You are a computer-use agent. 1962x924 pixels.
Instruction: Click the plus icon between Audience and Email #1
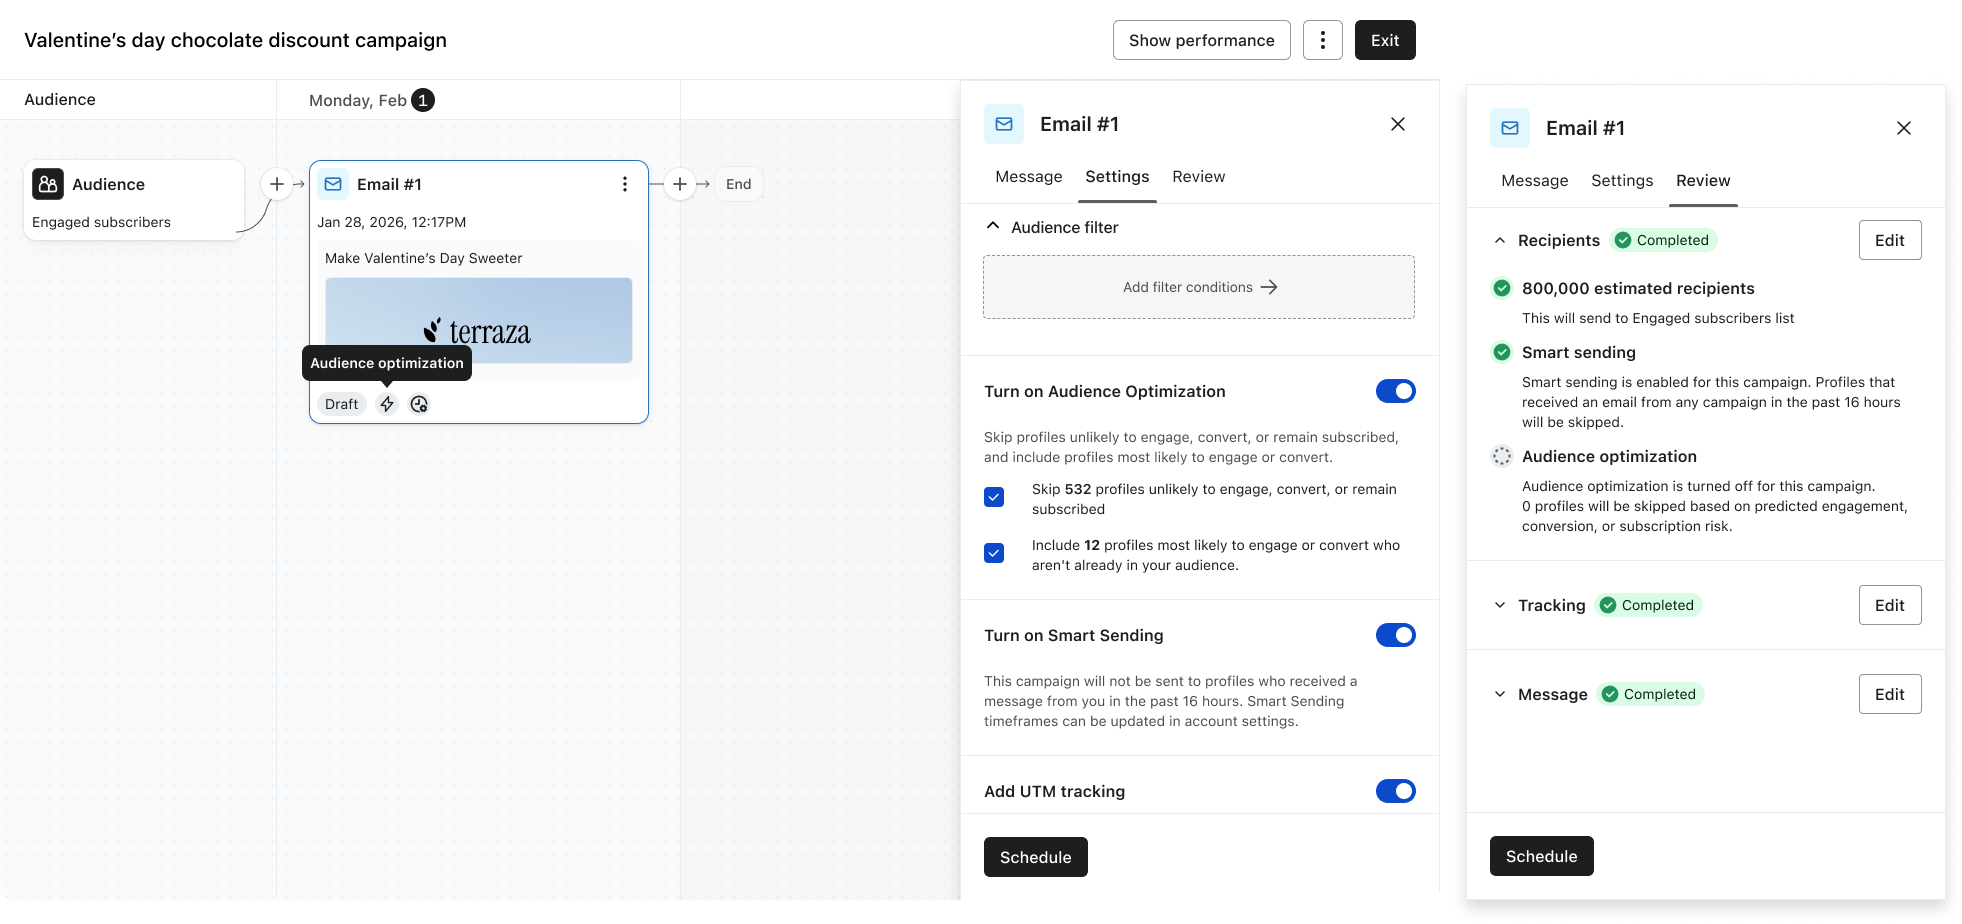[277, 183]
